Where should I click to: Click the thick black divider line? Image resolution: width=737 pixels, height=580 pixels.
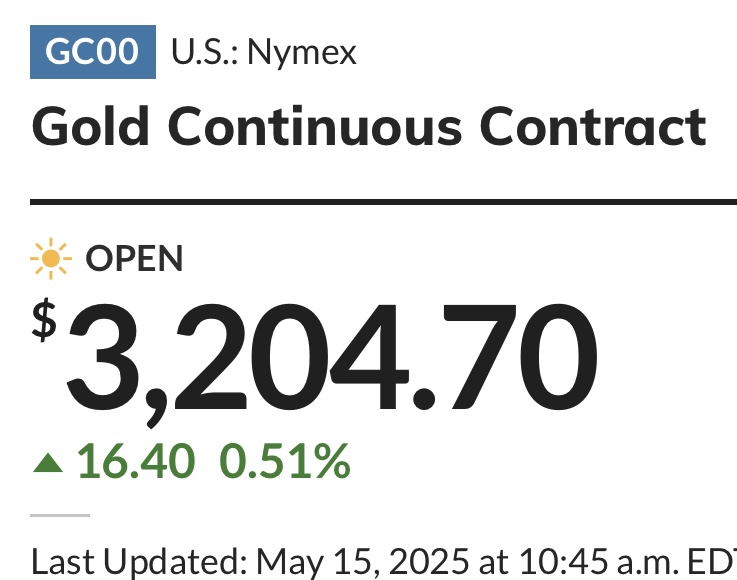384,202
